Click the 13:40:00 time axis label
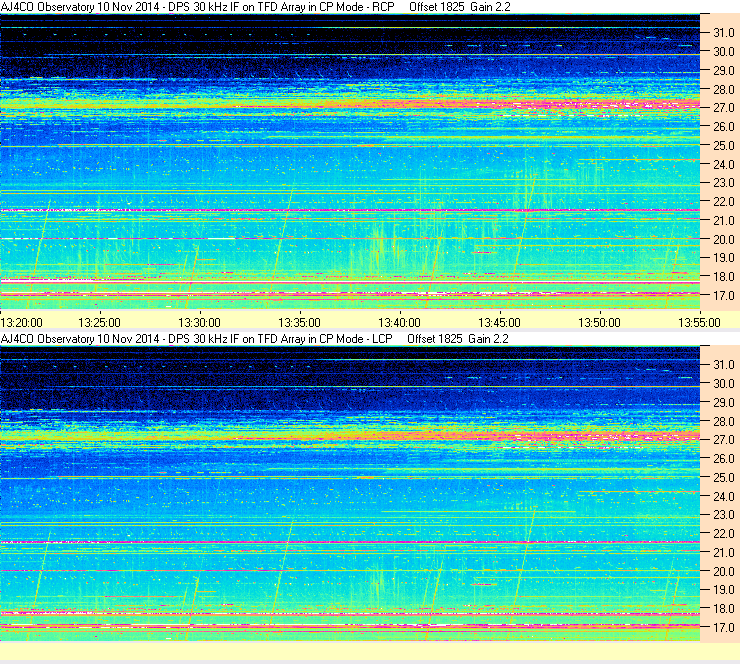This screenshot has height=664, width=740. pyautogui.click(x=399, y=323)
